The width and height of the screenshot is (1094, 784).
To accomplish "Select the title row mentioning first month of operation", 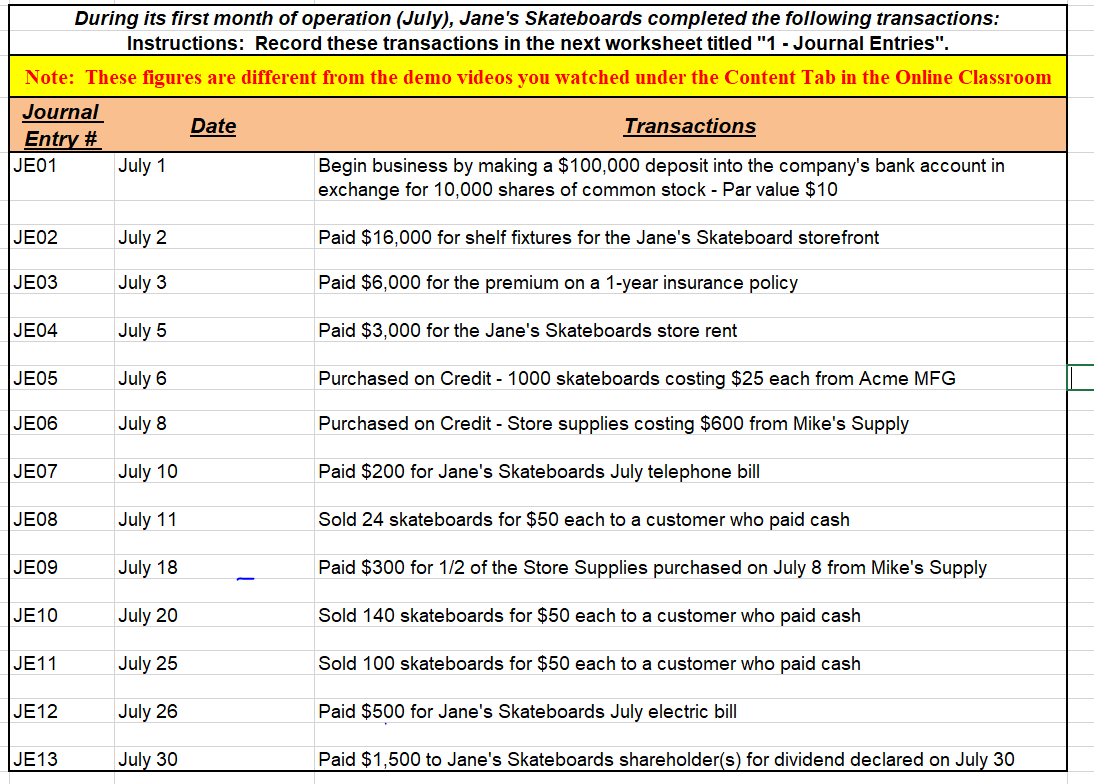I will (x=540, y=17).
